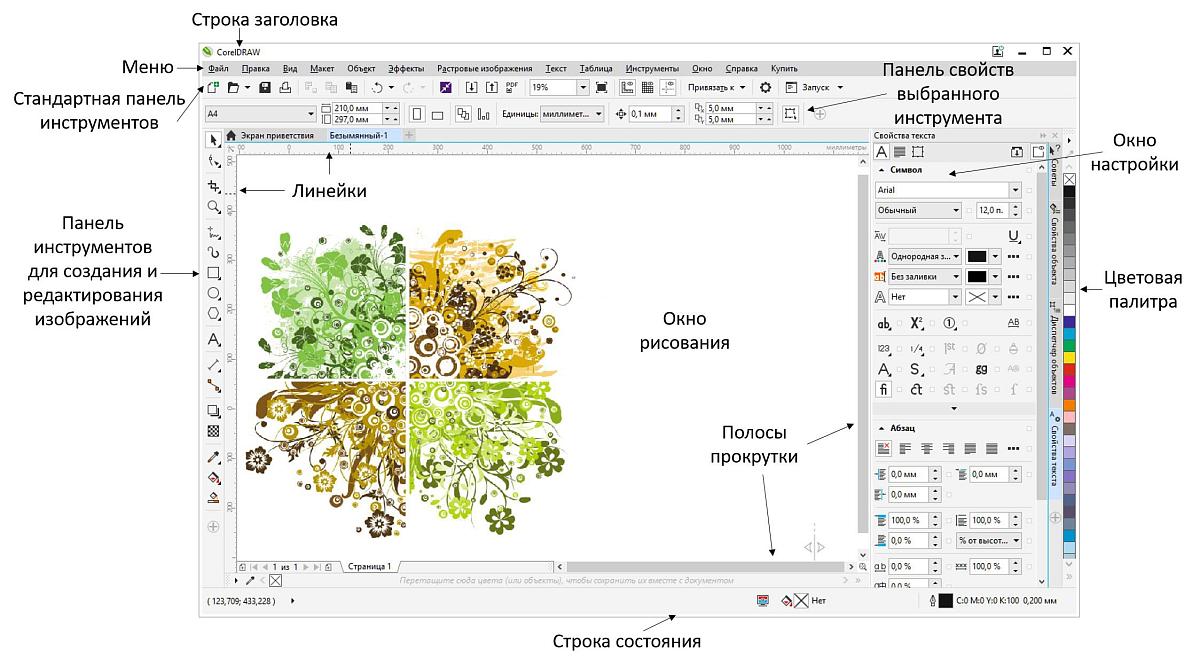Screen dimensions: 1200x665
Task: Open the Растровые изображения menu
Action: click(x=485, y=68)
